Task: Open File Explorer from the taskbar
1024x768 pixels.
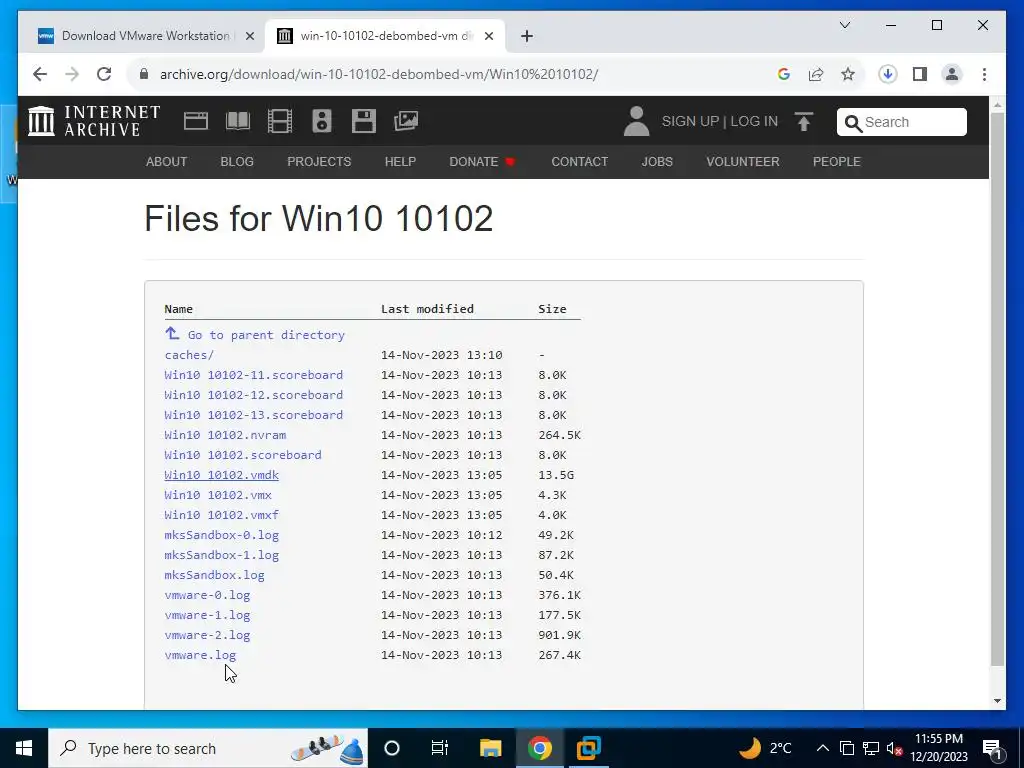Action: [490, 748]
